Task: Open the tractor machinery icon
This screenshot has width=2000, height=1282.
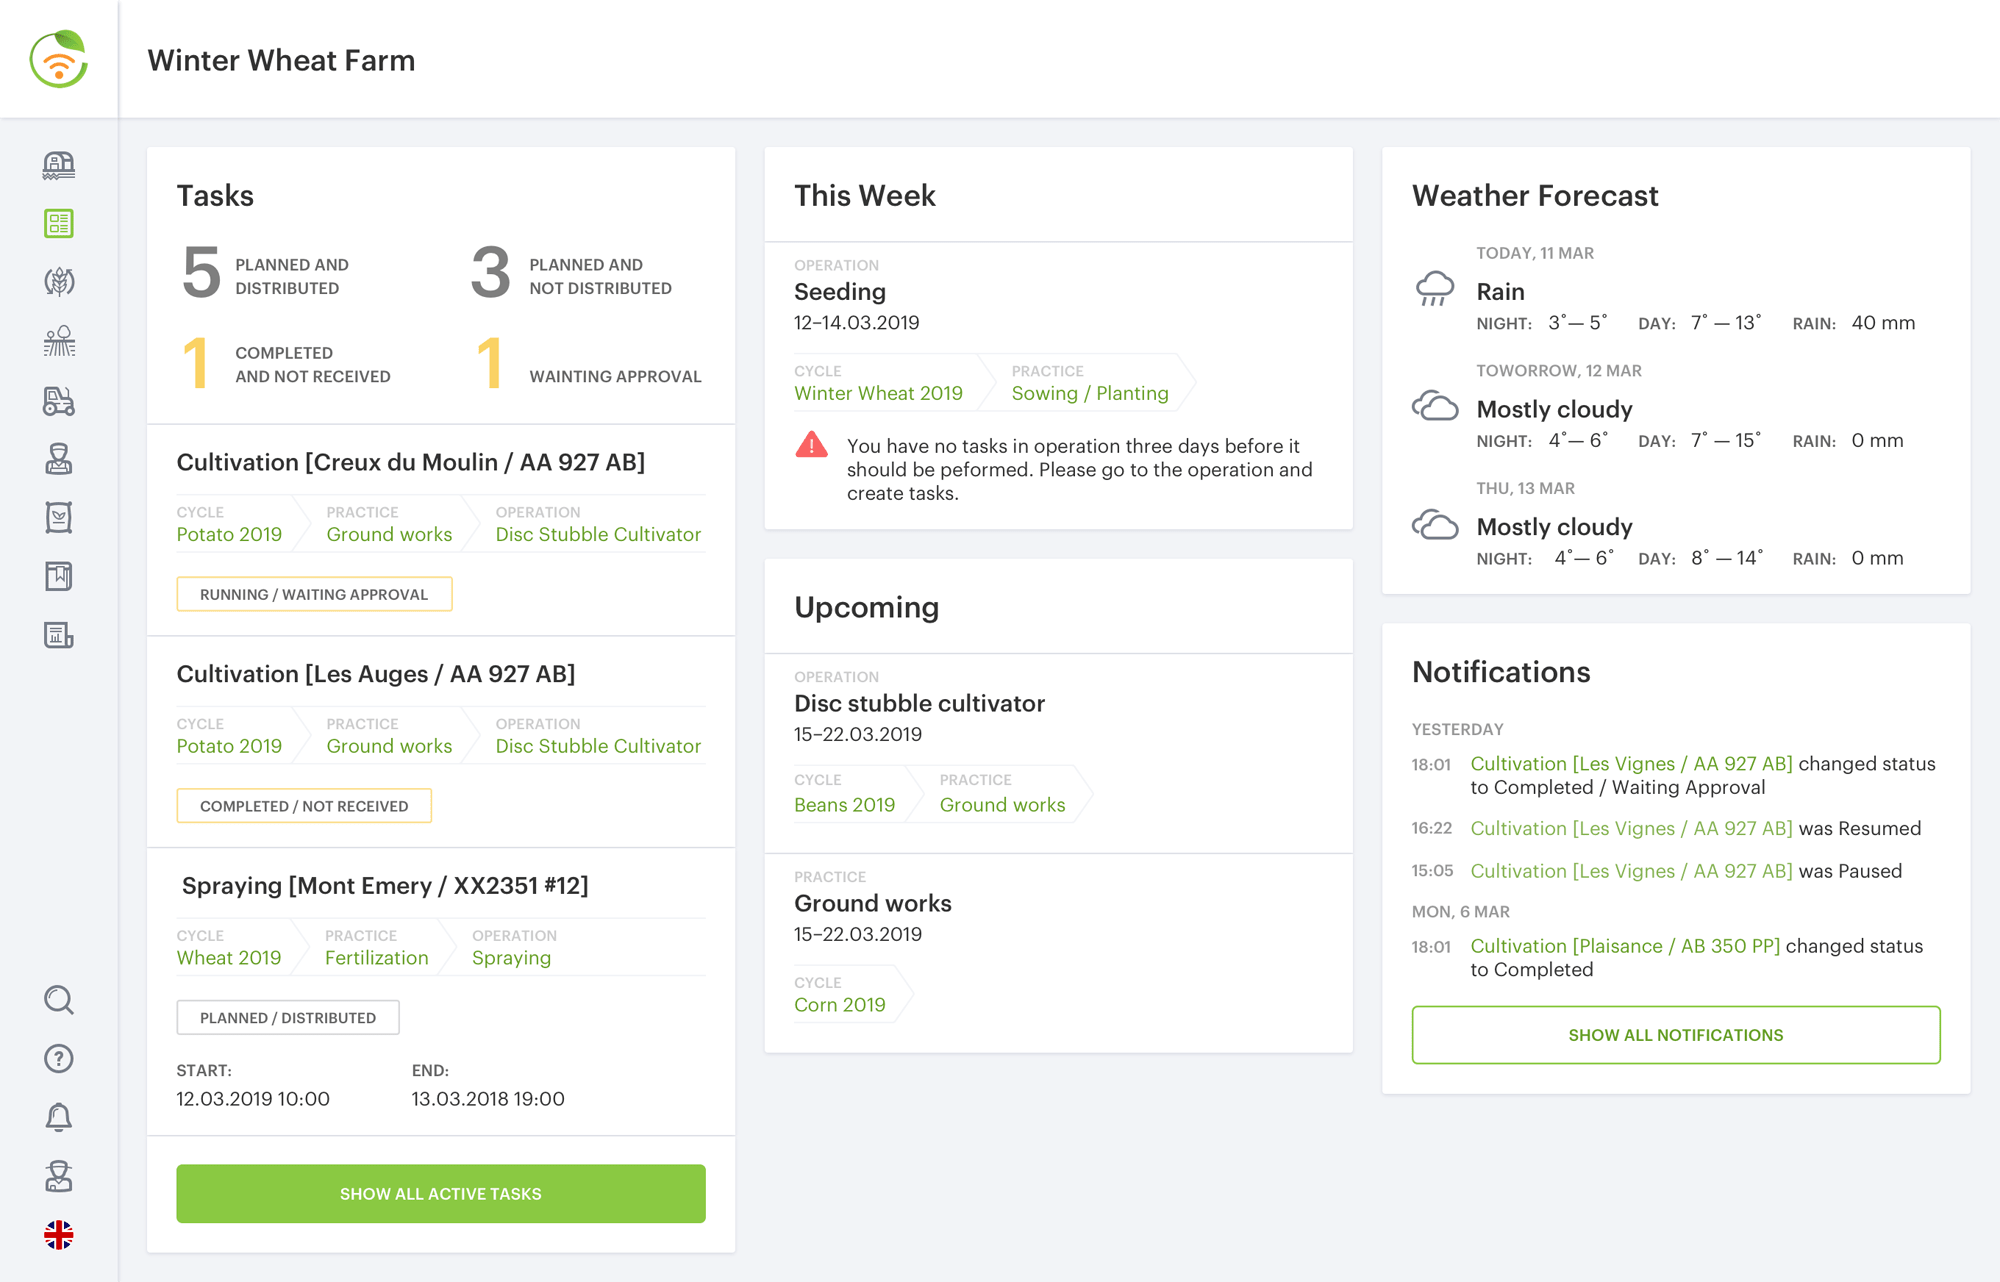Action: 59,400
